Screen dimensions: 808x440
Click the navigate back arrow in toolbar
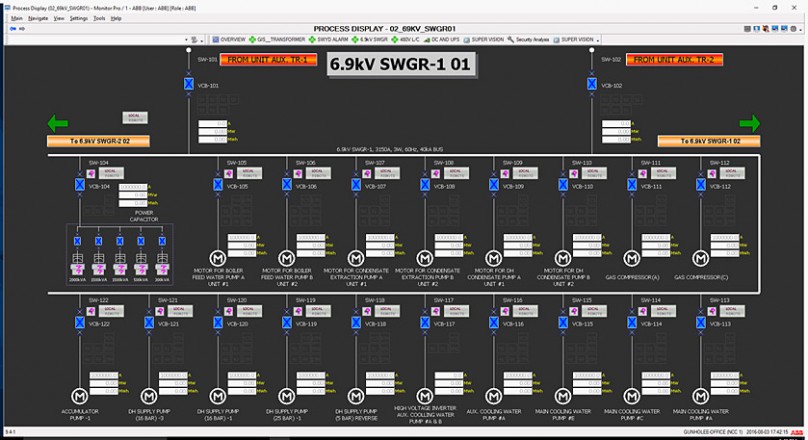click(13, 29)
